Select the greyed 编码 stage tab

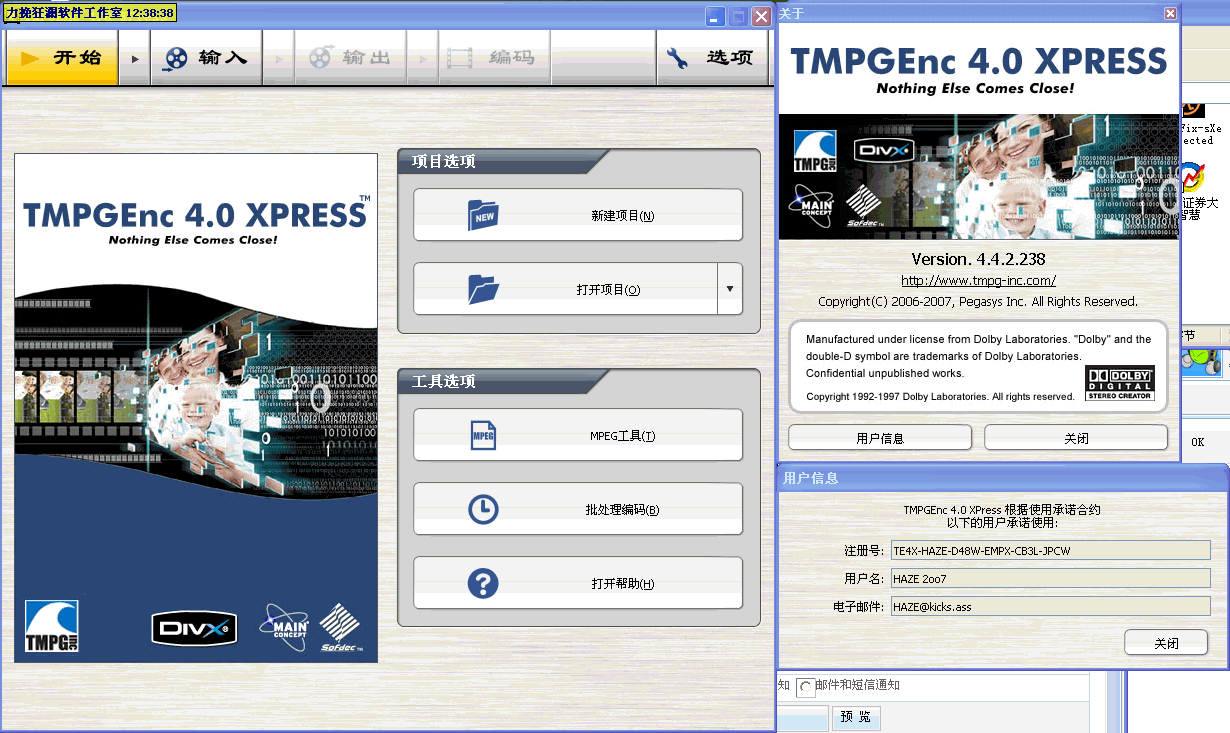coord(494,58)
